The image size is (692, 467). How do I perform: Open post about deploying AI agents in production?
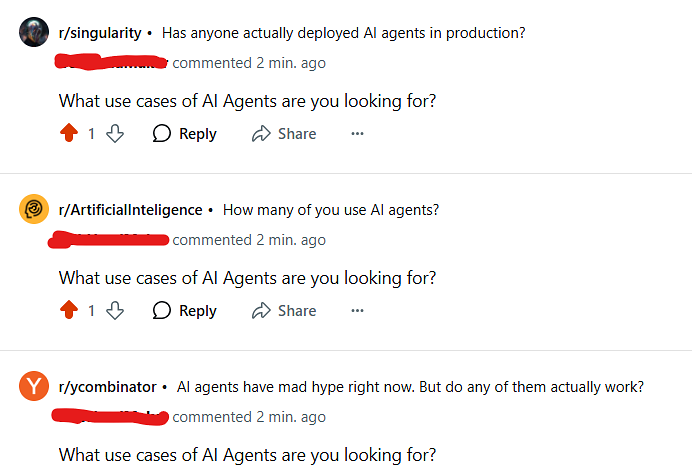tap(343, 33)
